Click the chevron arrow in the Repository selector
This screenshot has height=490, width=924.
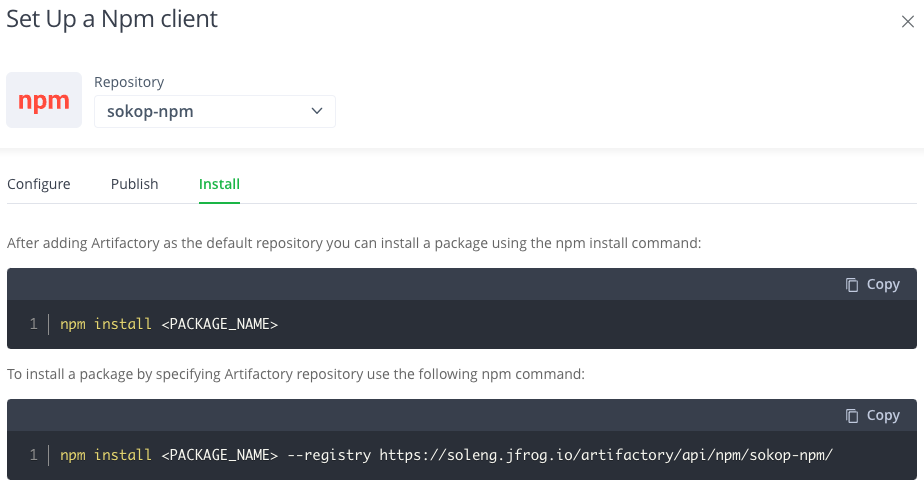317,111
